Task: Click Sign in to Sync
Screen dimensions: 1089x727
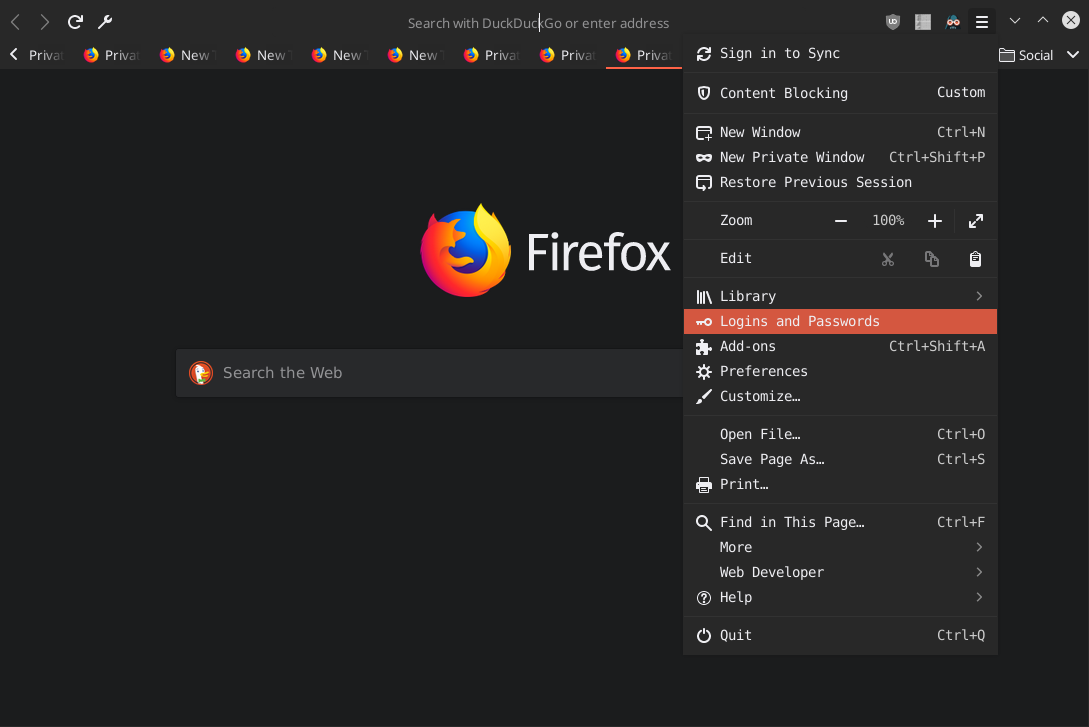Action: (840, 53)
